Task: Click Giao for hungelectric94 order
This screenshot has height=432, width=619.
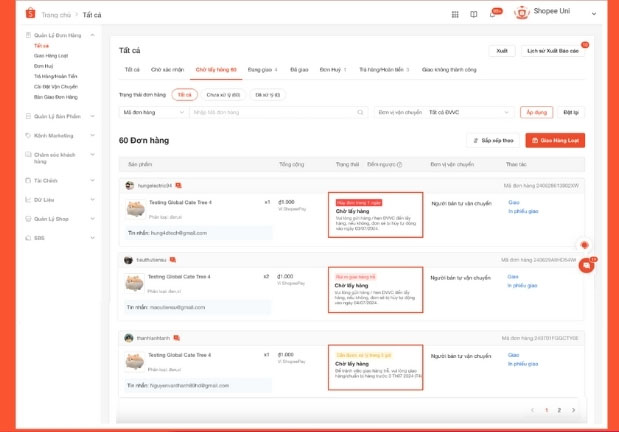Action: point(514,203)
